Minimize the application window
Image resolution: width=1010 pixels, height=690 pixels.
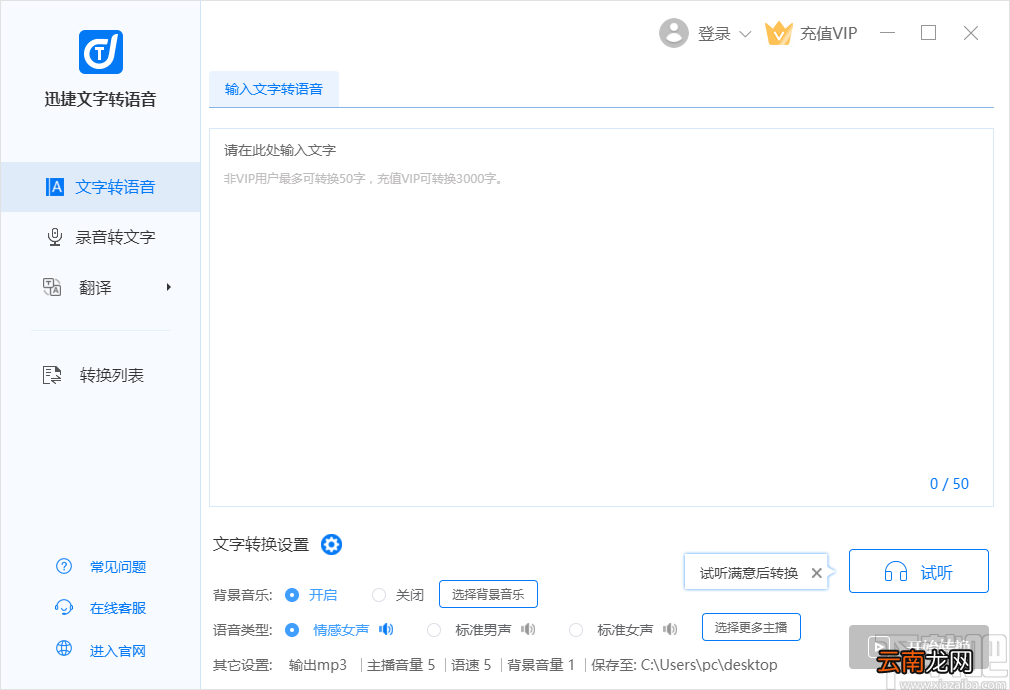888,33
